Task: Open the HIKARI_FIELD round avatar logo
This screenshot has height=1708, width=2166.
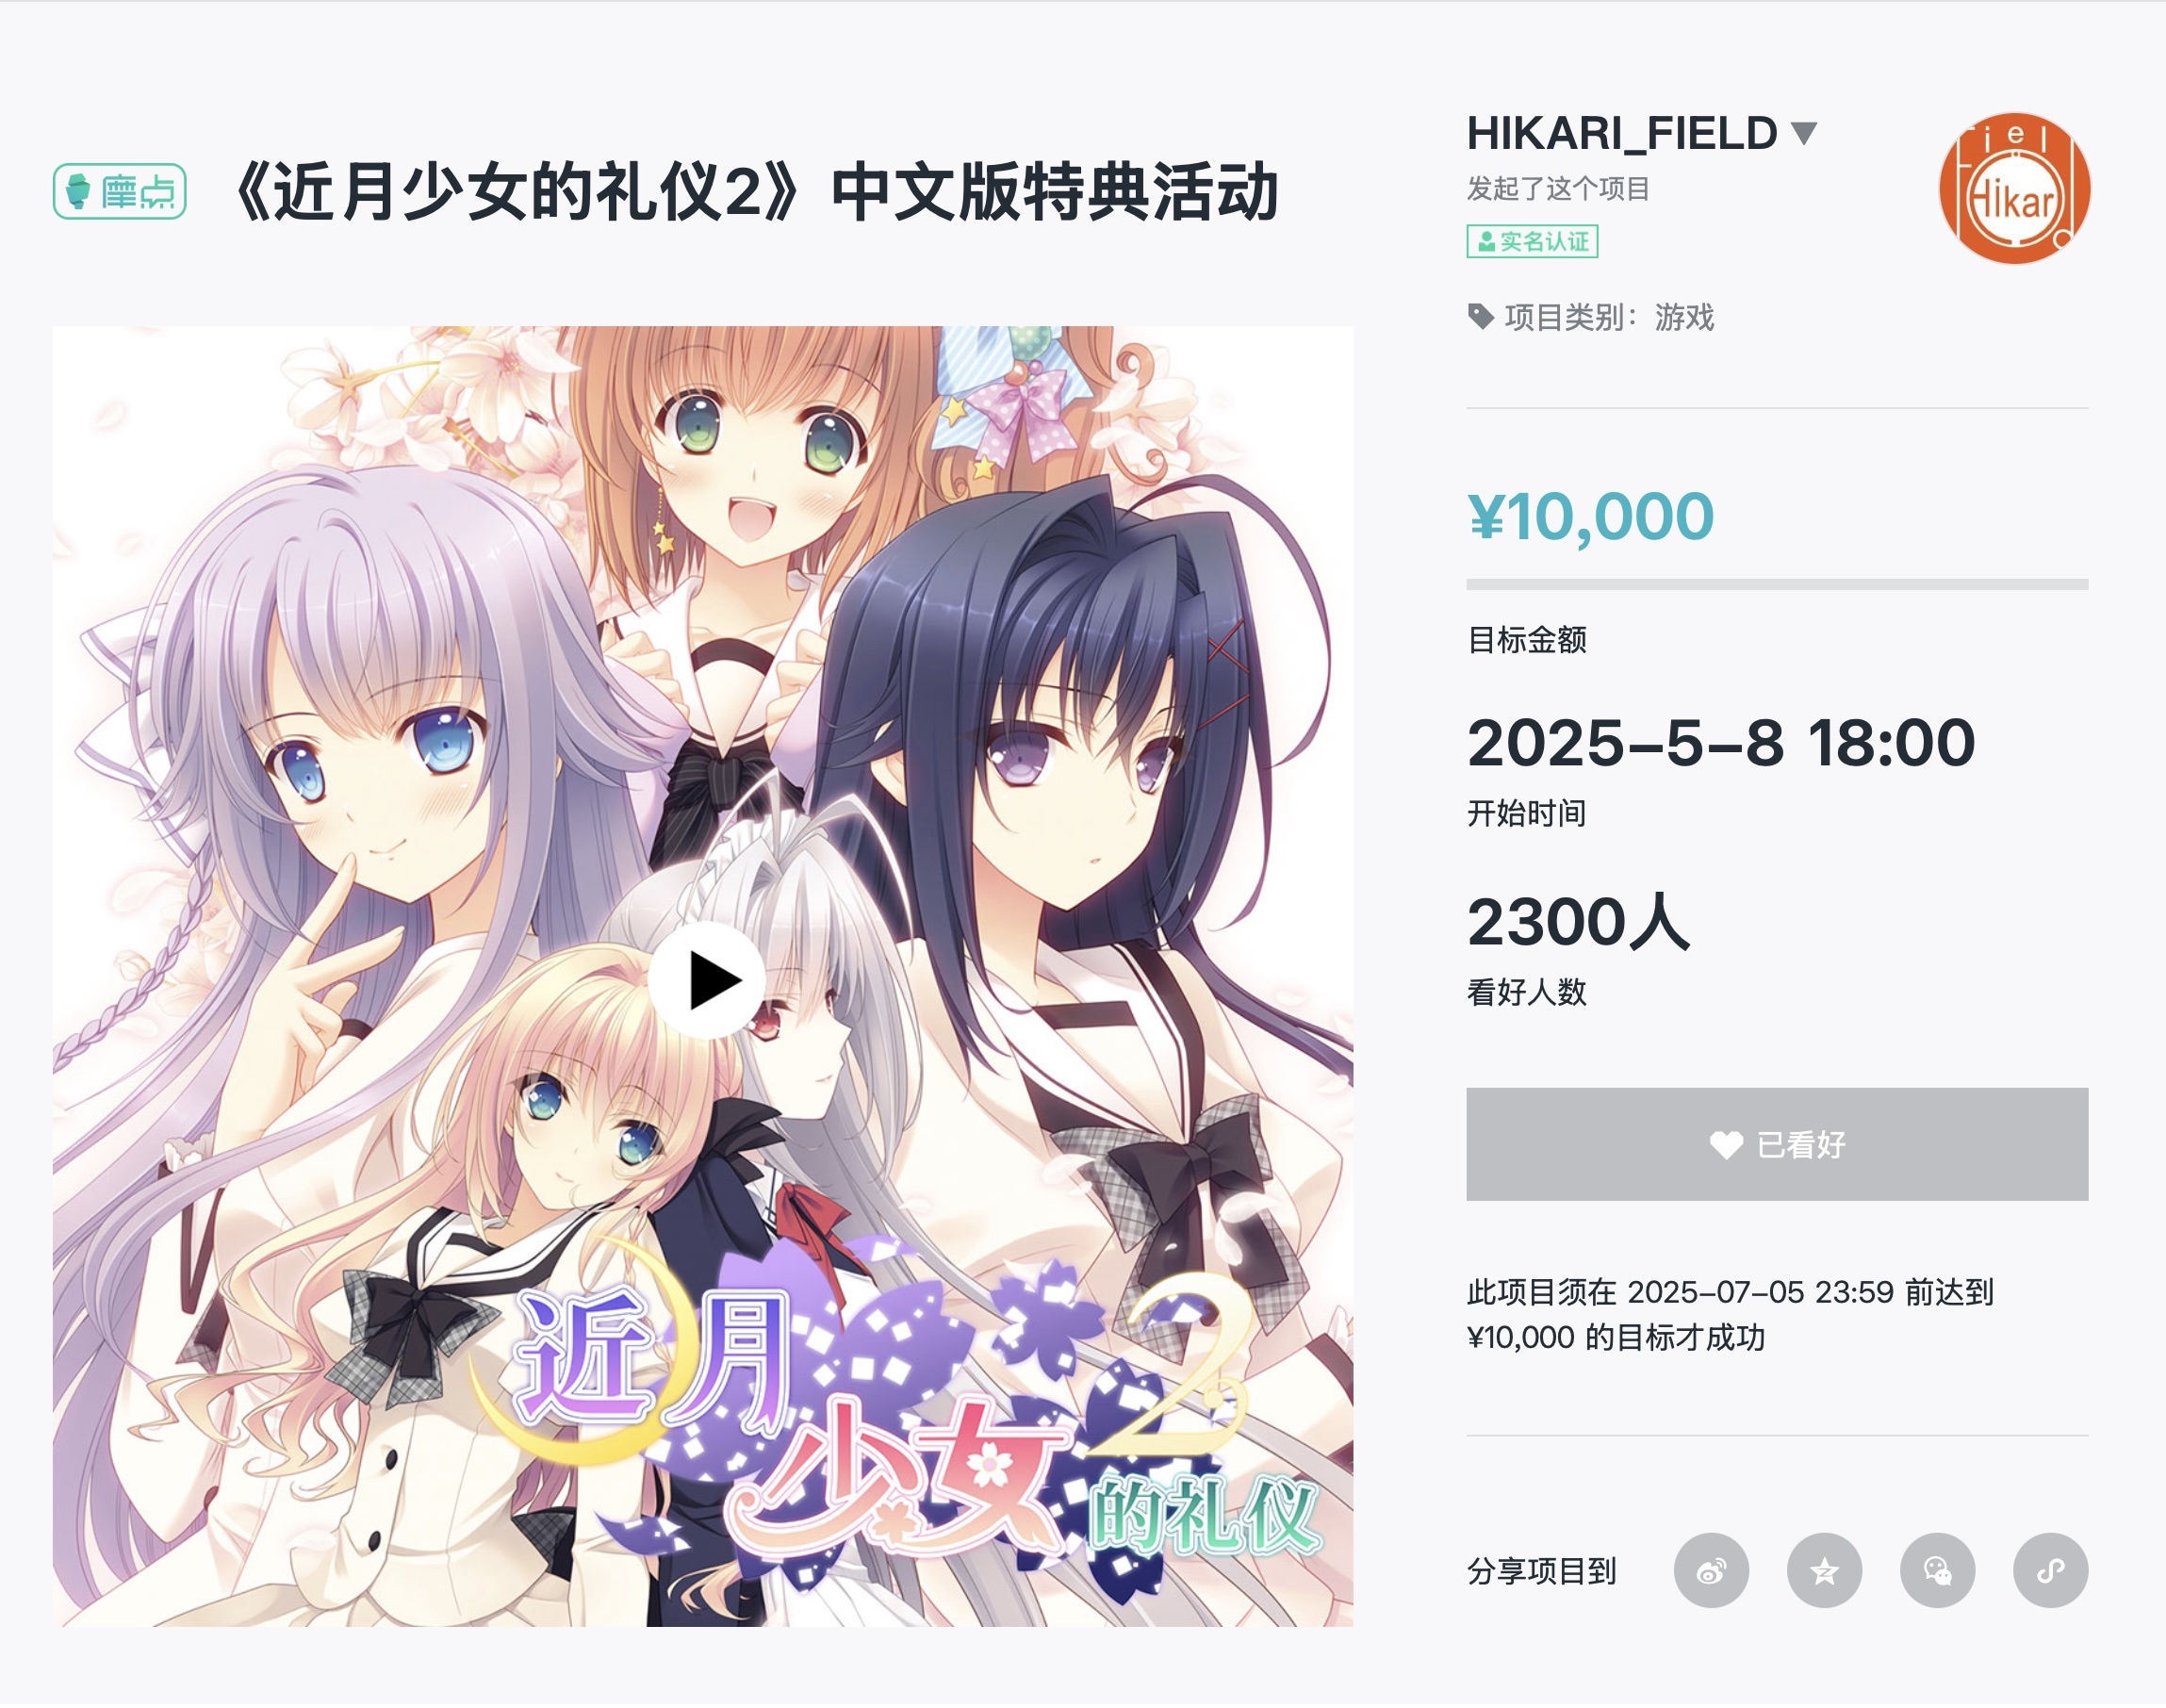Action: click(2014, 188)
